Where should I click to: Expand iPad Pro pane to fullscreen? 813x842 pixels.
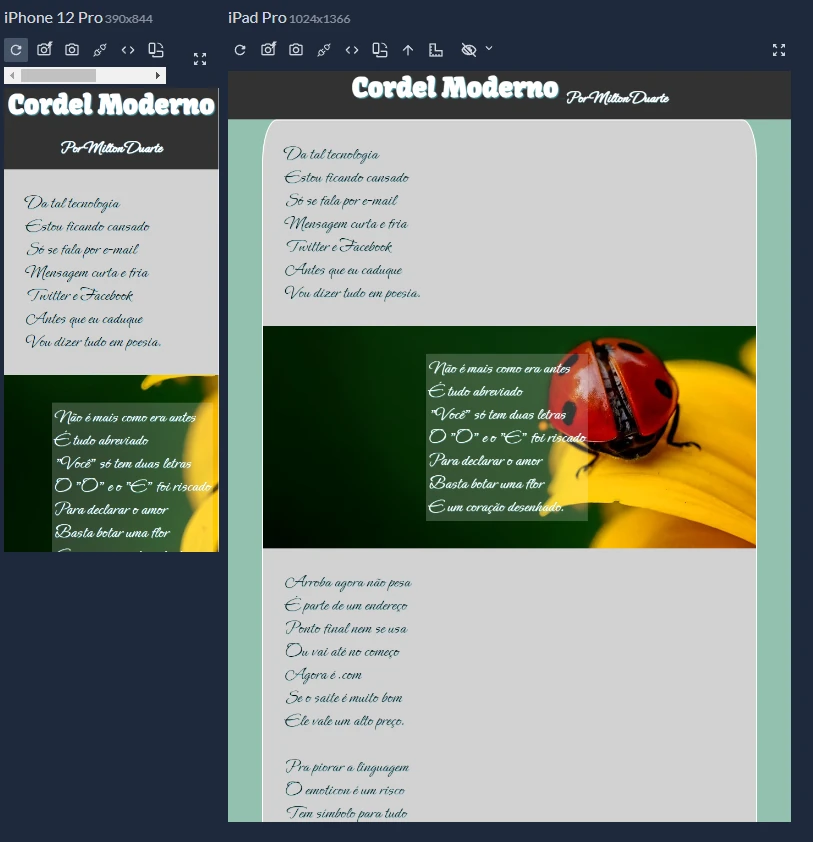pos(779,50)
